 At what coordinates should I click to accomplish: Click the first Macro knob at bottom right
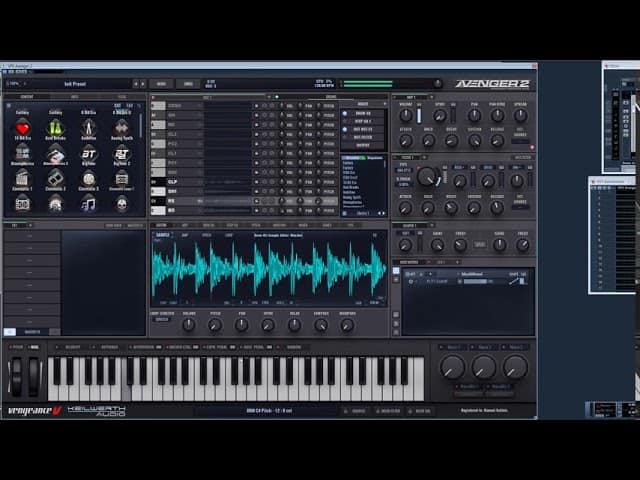452,366
